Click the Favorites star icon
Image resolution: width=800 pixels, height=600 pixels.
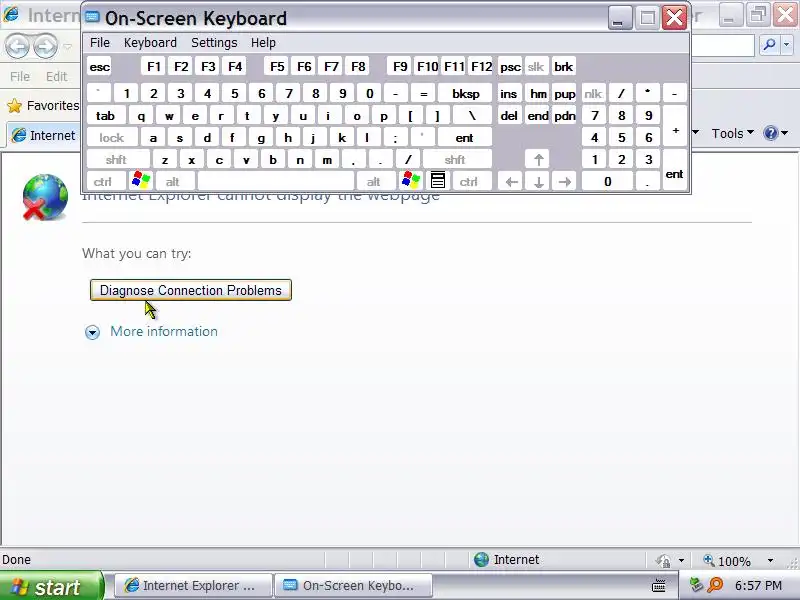[15, 106]
